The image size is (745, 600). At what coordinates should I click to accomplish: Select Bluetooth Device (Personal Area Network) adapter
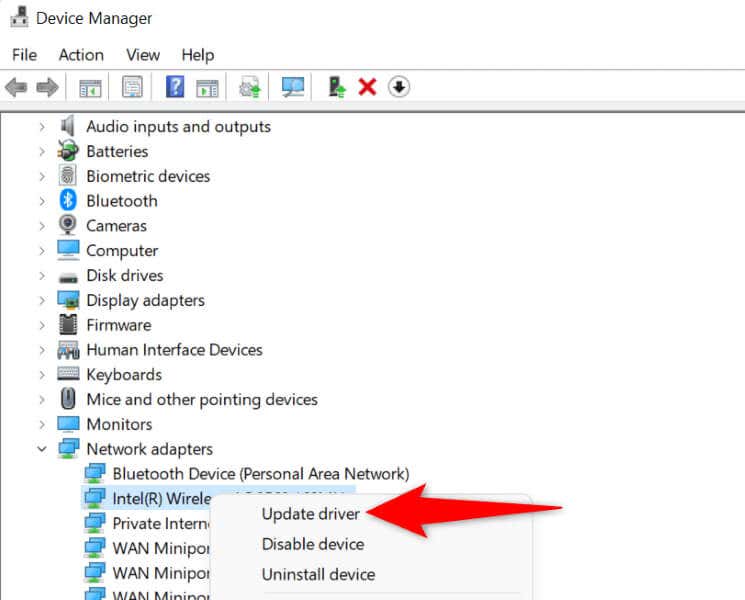pos(260,473)
